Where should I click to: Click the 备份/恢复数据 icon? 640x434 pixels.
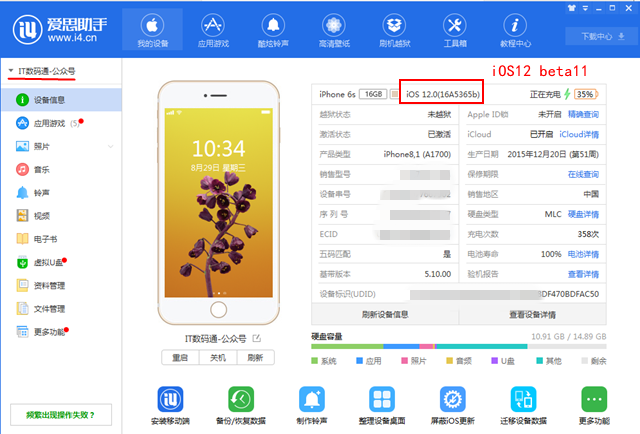[241, 399]
